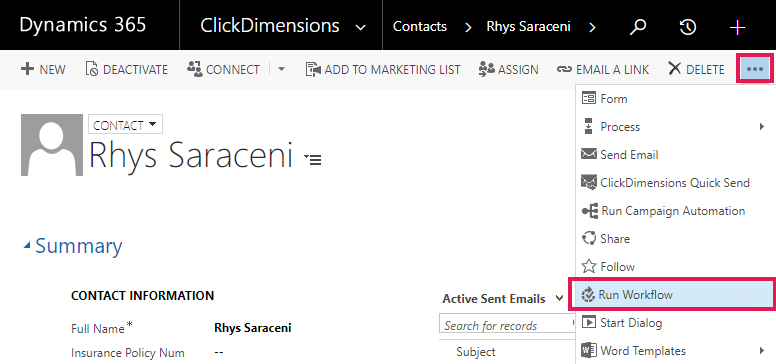
Task: Click the Subject column header
Action: coord(476,352)
